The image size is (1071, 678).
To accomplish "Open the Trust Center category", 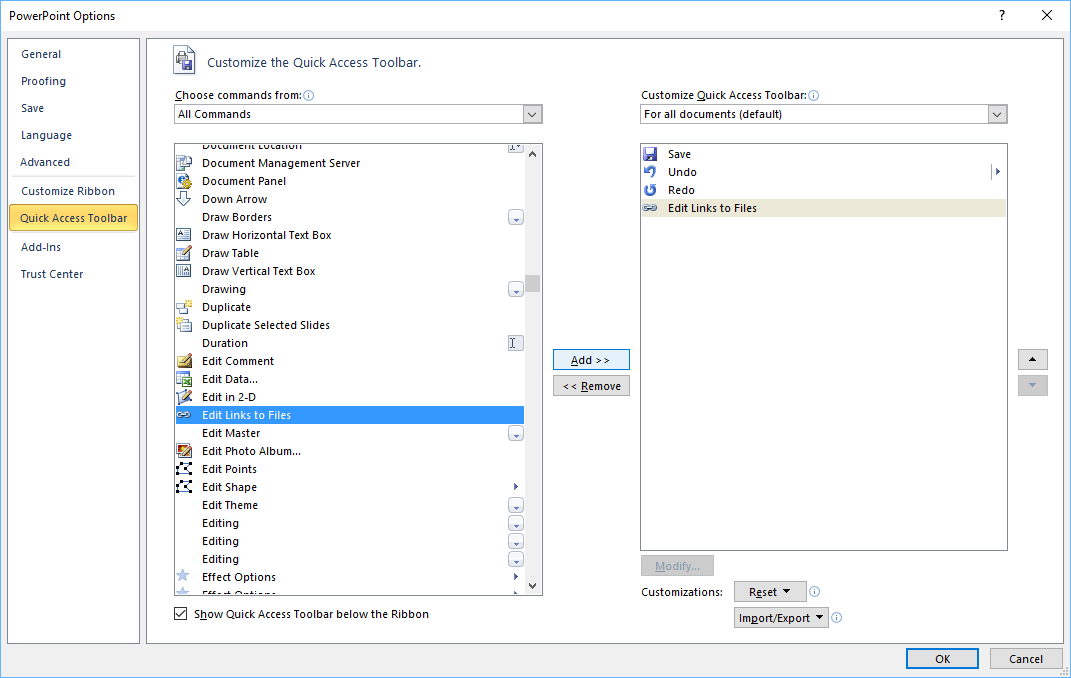I will coord(52,274).
